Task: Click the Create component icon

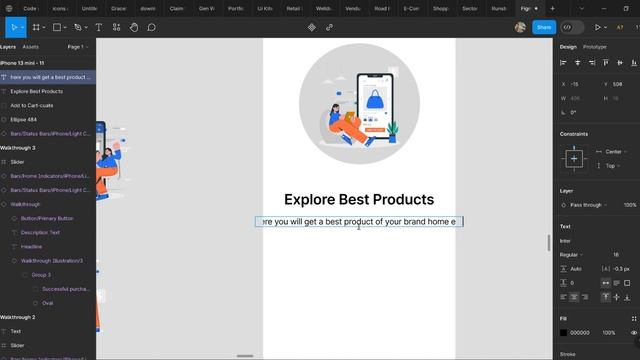Action: (x=311, y=27)
